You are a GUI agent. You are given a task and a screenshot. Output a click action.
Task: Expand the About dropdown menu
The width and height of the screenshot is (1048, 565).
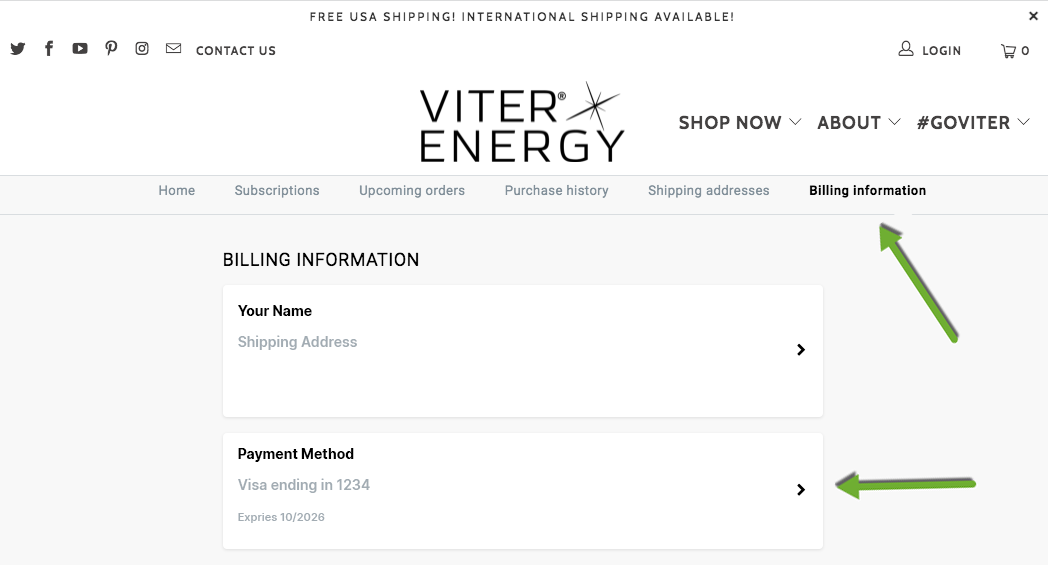click(x=859, y=123)
